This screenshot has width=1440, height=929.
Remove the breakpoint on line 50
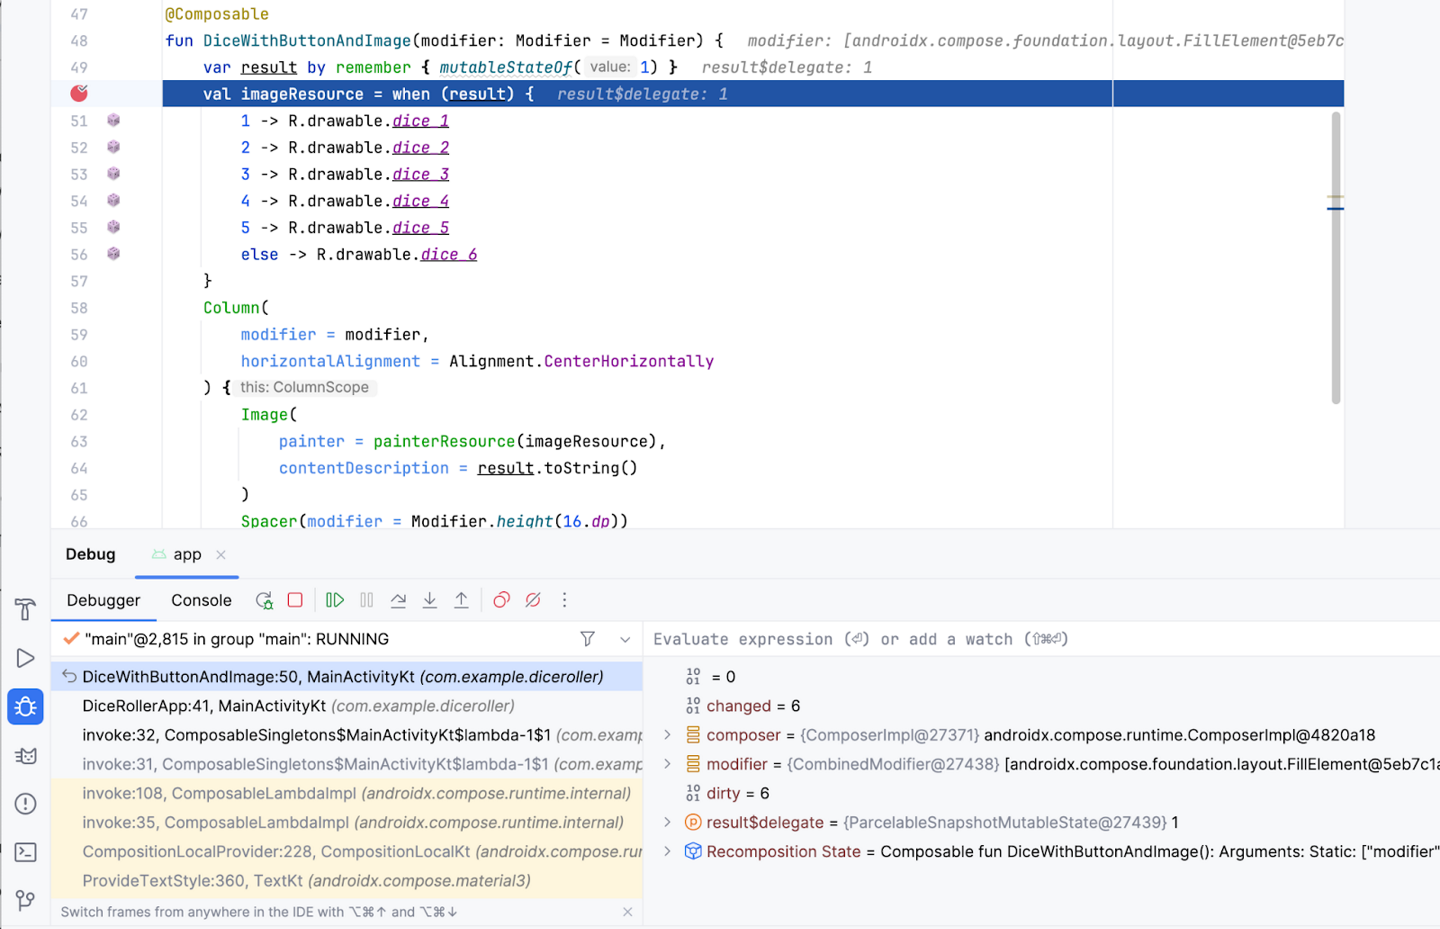click(x=79, y=93)
